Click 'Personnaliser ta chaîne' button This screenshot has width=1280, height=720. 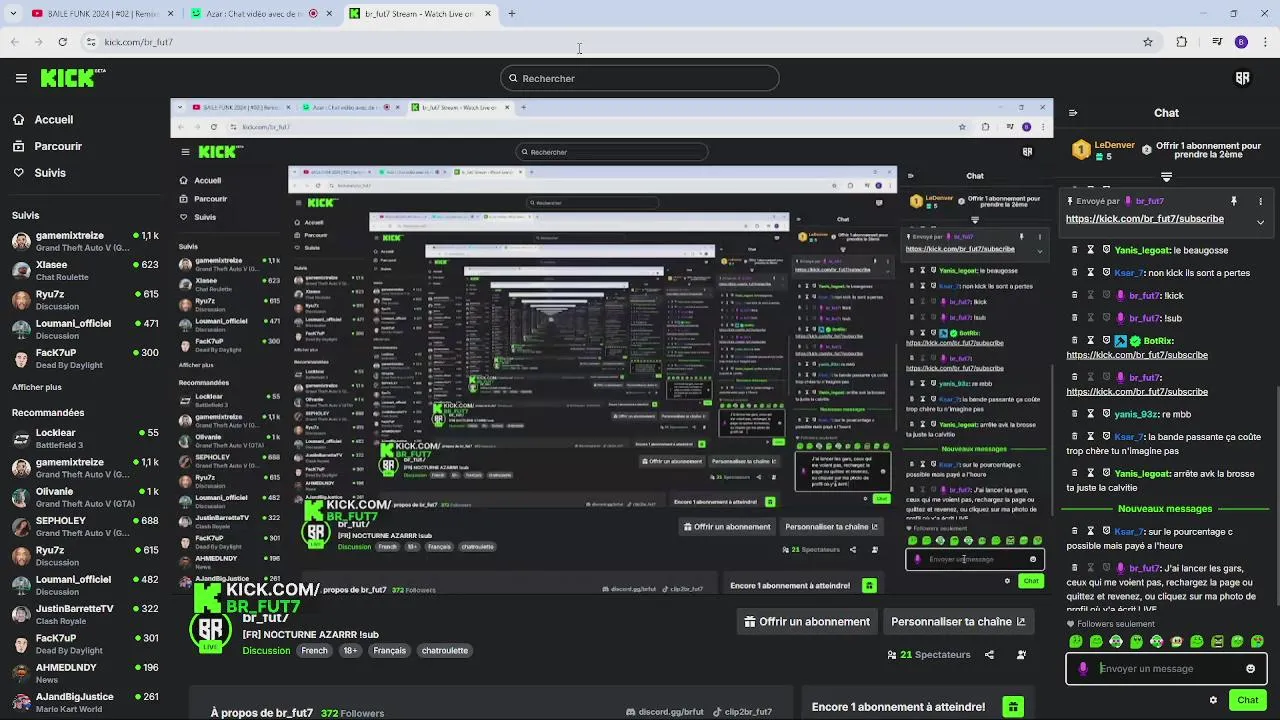coord(958,621)
